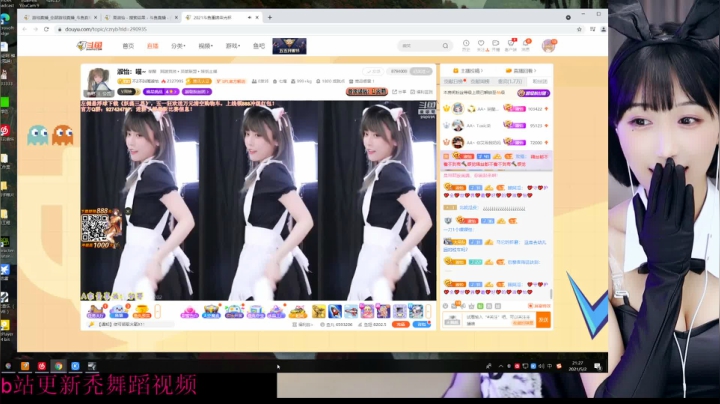Screen dimensions: 720x404
Task: Open Chrome from the Windows taskbar
Action: click(58, 366)
